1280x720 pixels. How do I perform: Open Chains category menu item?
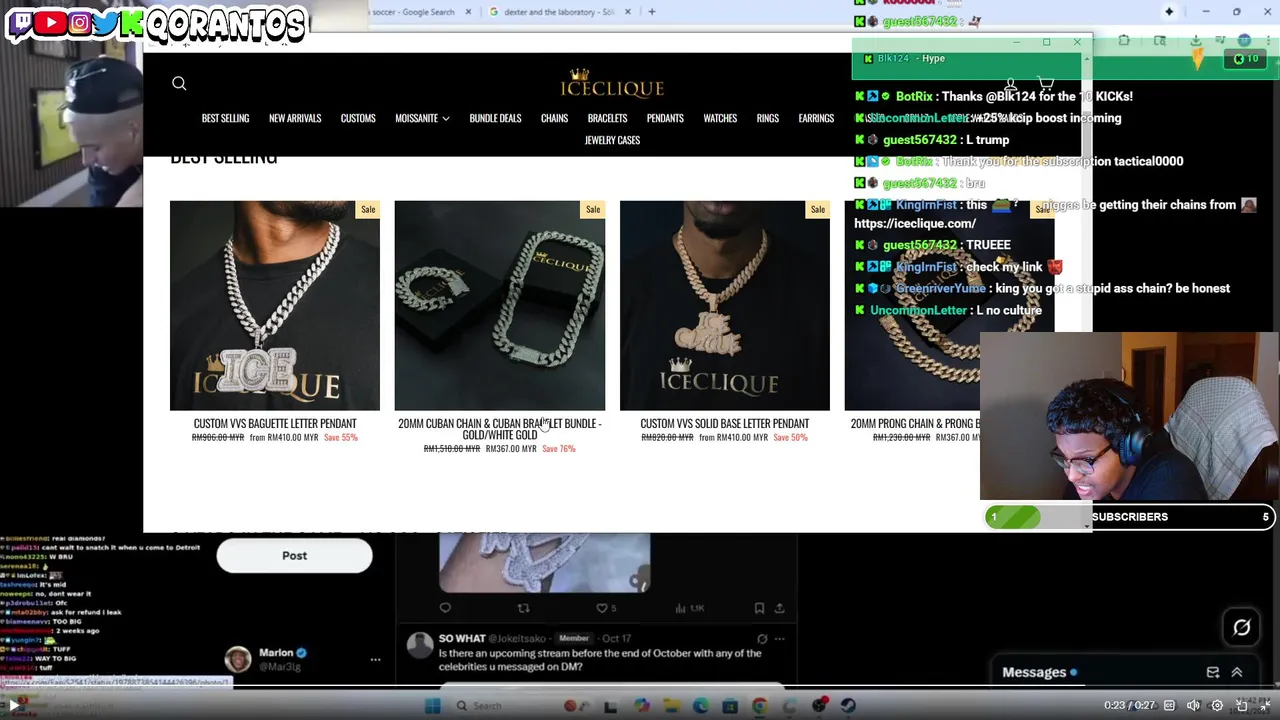pyautogui.click(x=554, y=118)
